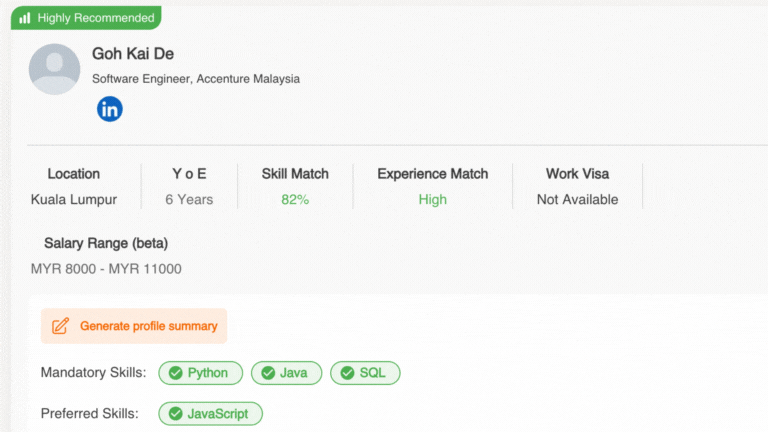Click the Software Engineer, Accenture Malaysia subtitle
768x432 pixels.
(x=196, y=79)
